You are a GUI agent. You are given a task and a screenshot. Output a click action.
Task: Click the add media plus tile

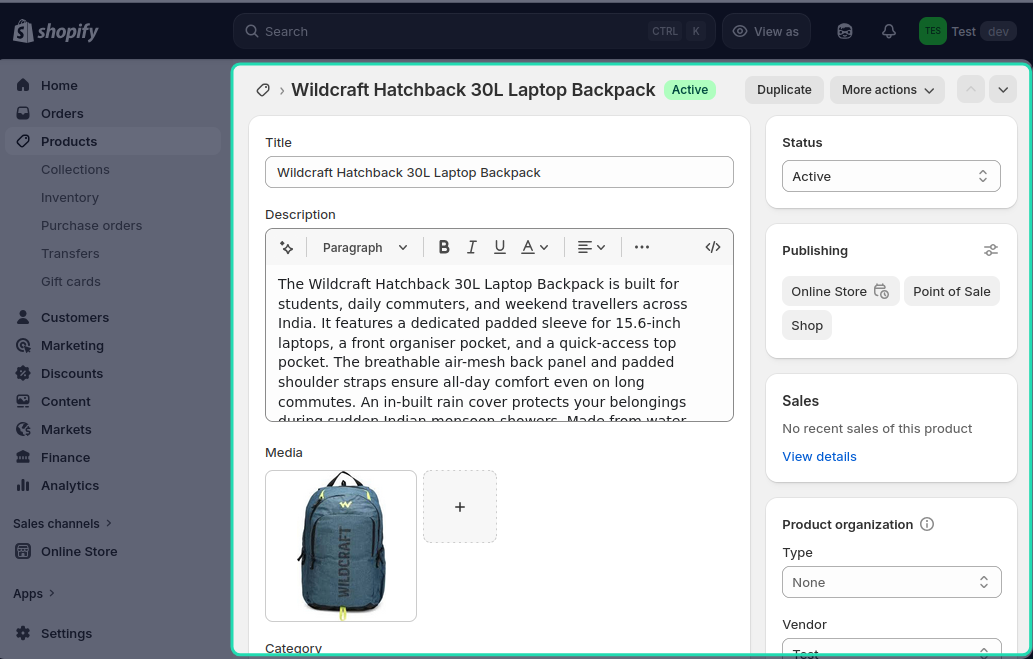tap(460, 507)
